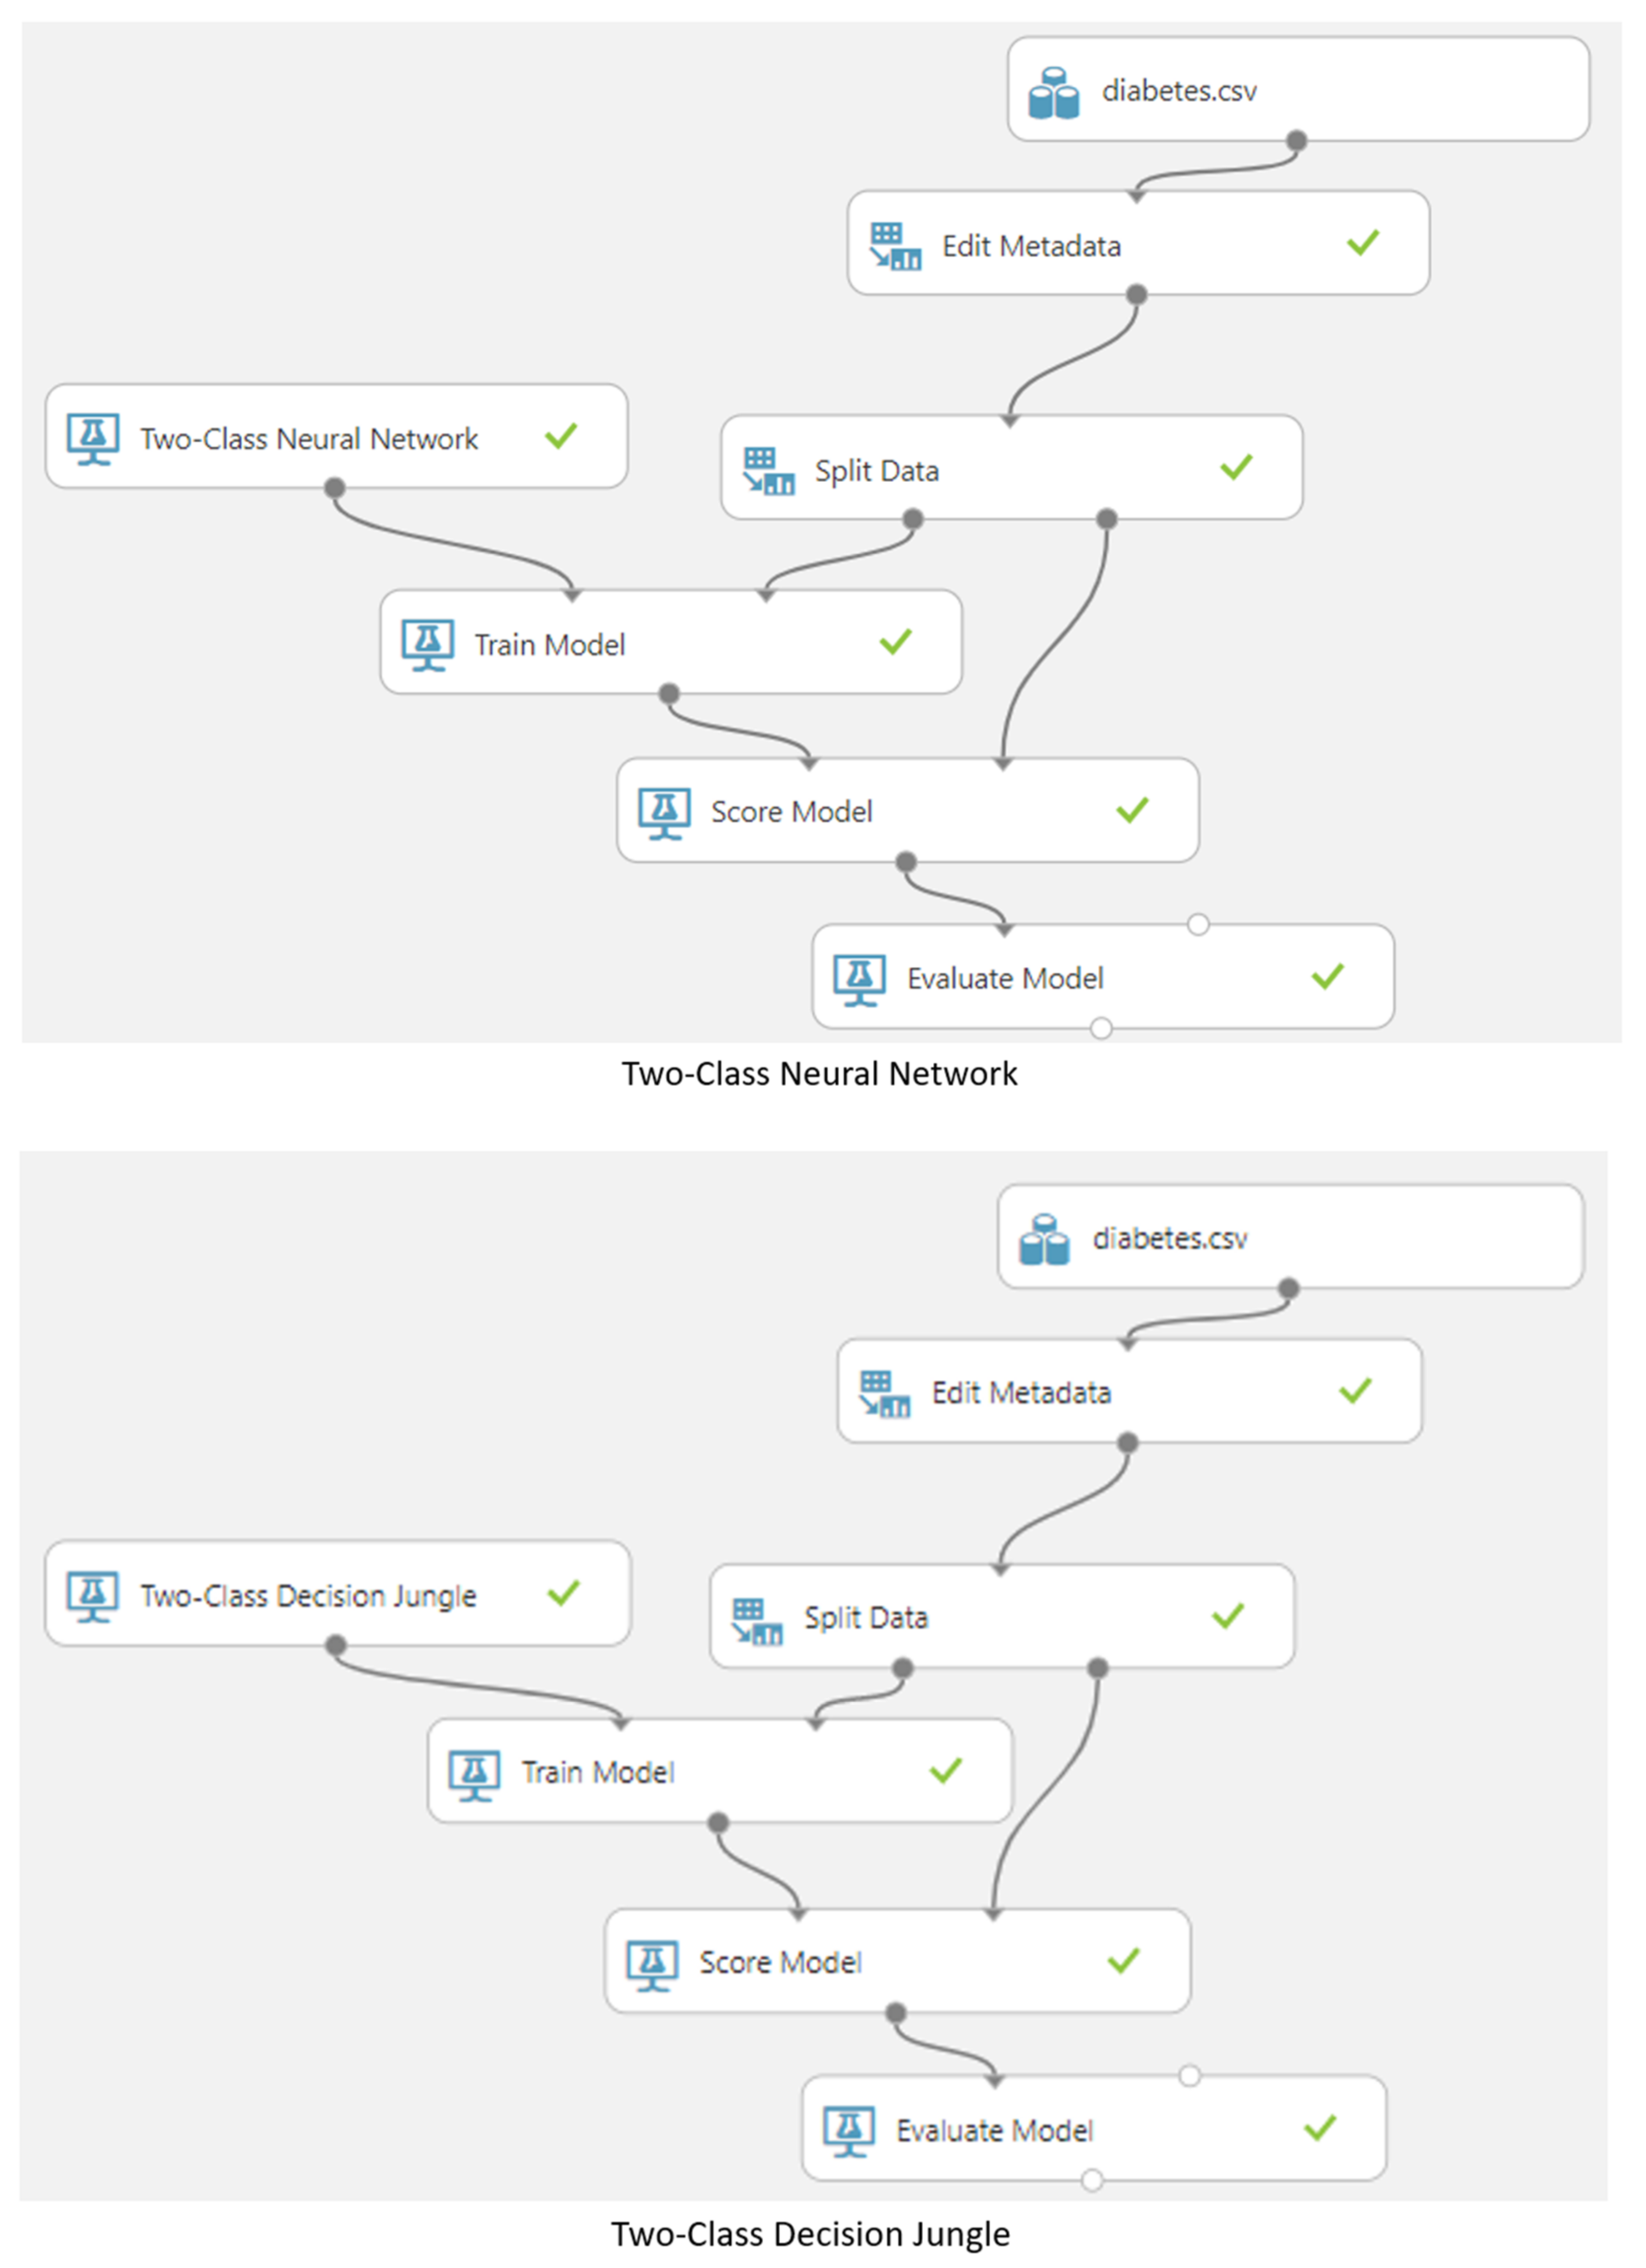Click the Train Model icon in the top pipeline
Viewport: 1646px width, 2268px height.
point(428,644)
